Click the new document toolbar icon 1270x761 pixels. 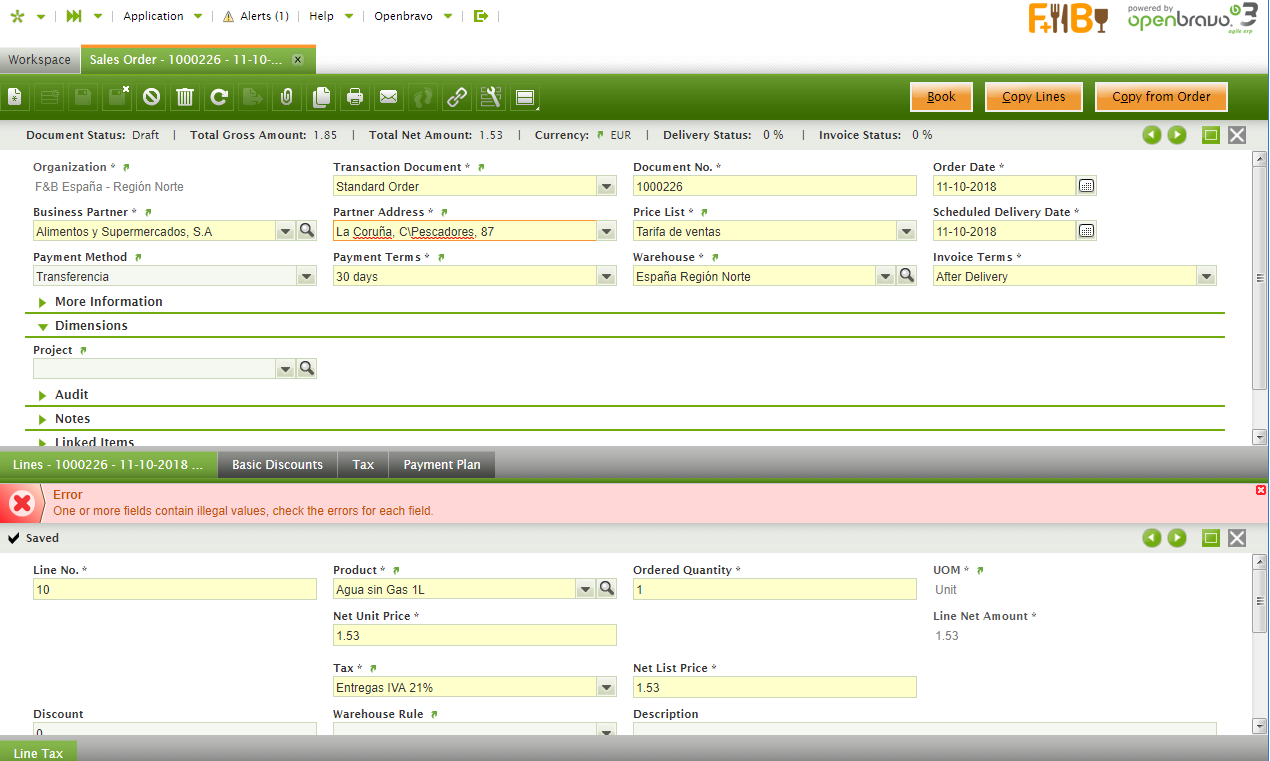click(15, 97)
